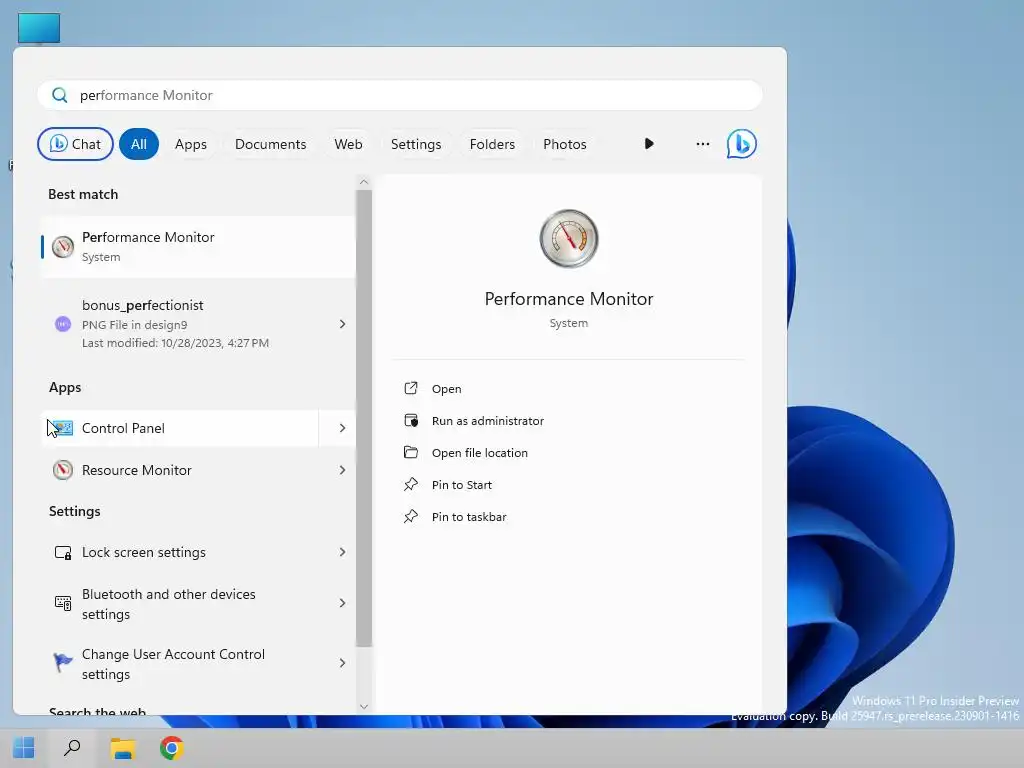Image resolution: width=1024 pixels, height=768 pixels.
Task: Click the magnifier icon in search box
Action: [59, 95]
